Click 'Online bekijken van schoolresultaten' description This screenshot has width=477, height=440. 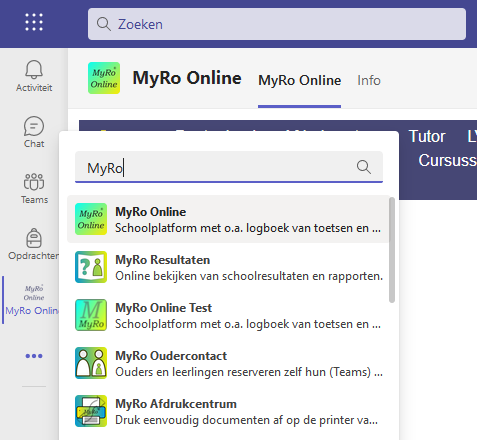(249, 276)
